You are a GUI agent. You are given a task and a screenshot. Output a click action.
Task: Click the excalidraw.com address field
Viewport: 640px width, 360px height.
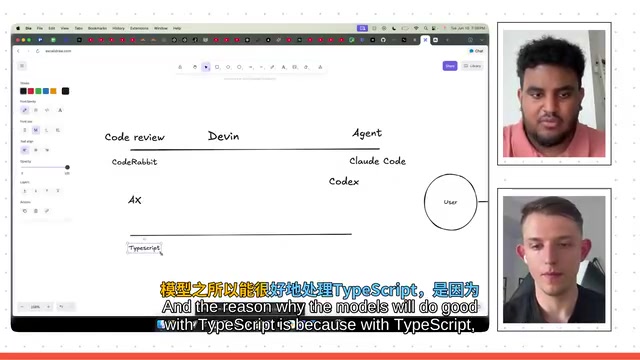58,51
